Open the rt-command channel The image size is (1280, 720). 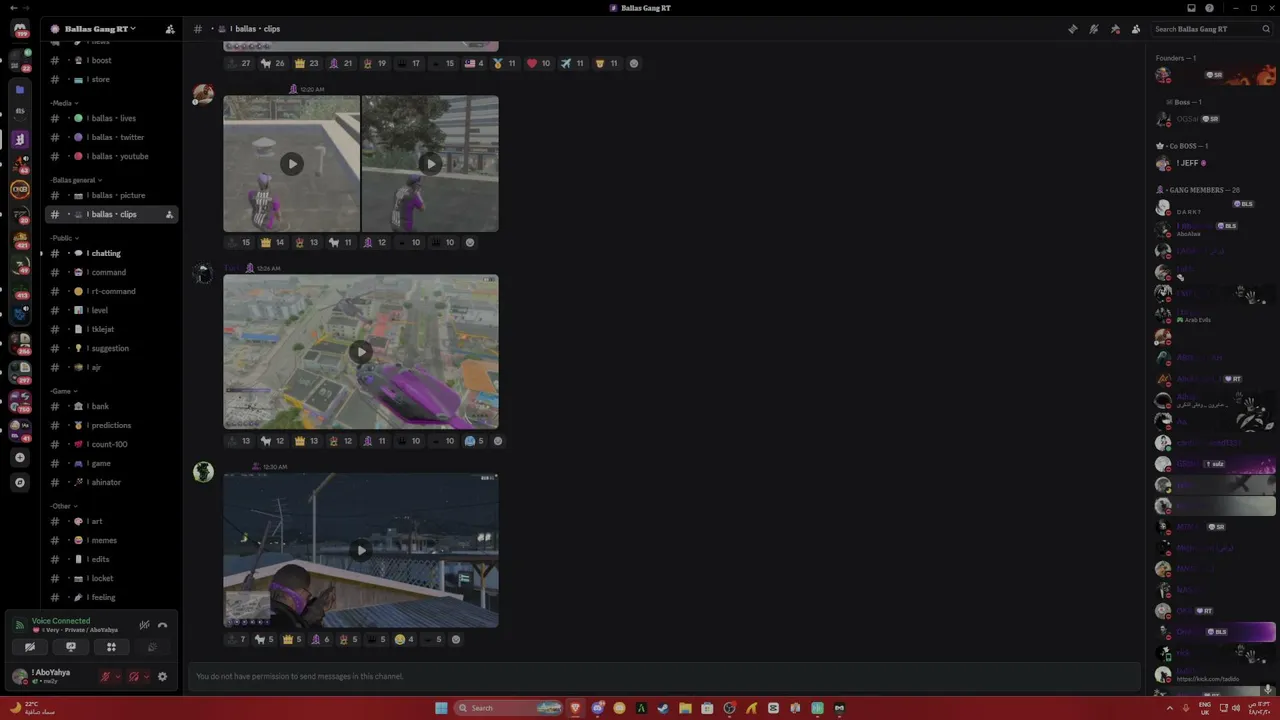click(112, 291)
